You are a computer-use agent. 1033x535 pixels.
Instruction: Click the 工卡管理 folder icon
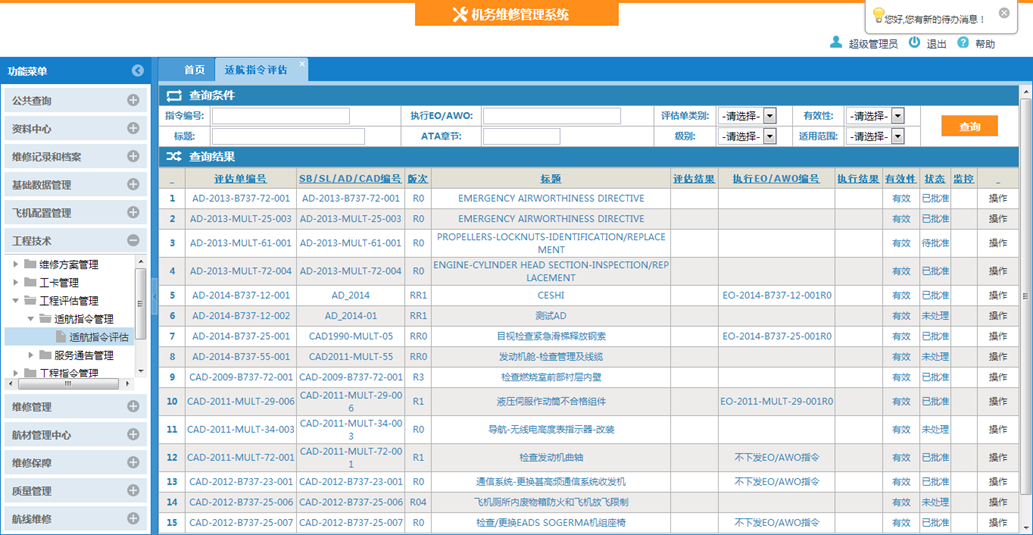[30, 283]
